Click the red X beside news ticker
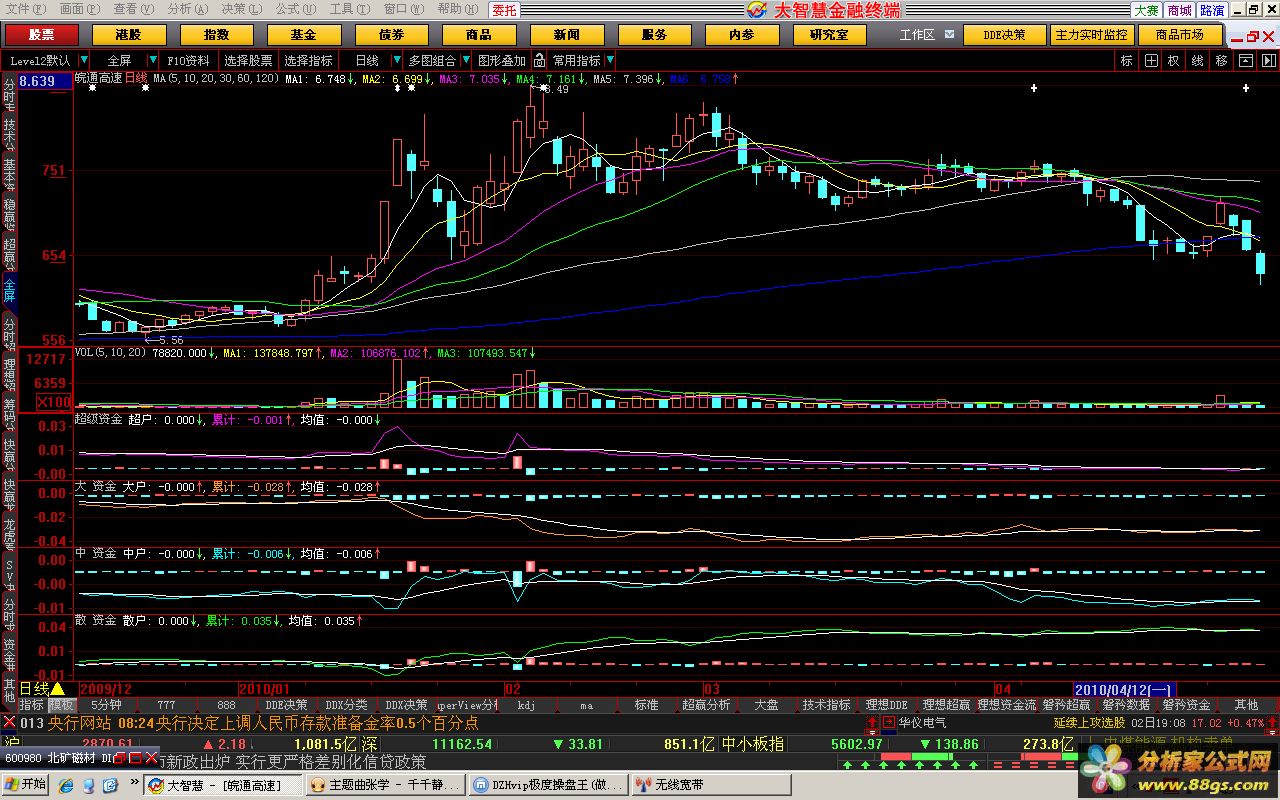The height and width of the screenshot is (800, 1280). (9, 722)
